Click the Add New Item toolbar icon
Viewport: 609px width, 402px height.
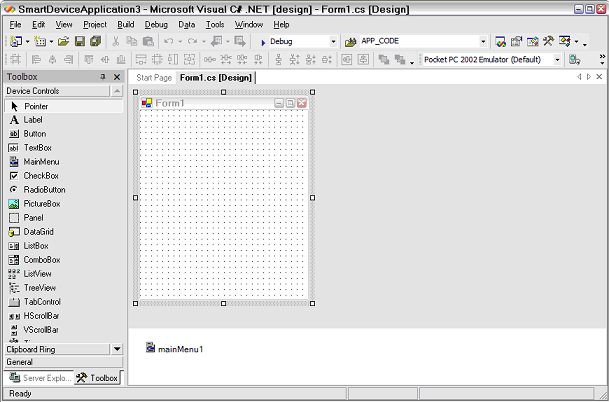click(40, 41)
